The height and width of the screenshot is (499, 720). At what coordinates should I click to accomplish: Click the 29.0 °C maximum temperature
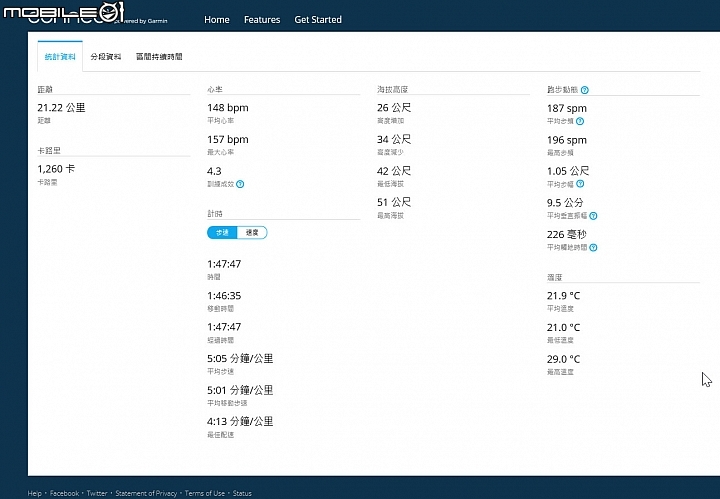tap(563, 359)
